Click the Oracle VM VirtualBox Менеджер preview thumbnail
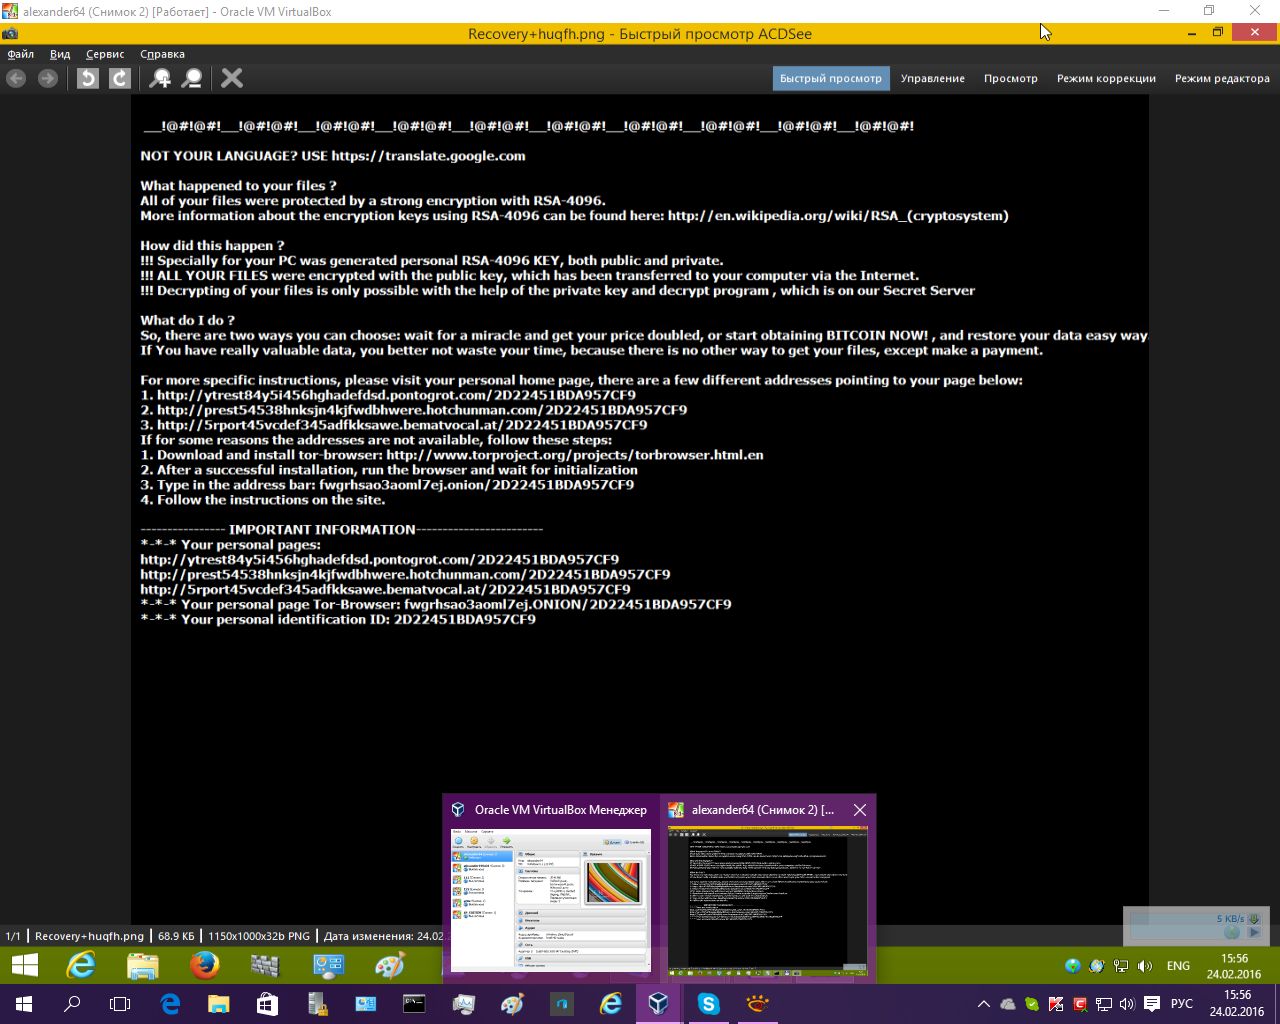 [550, 899]
